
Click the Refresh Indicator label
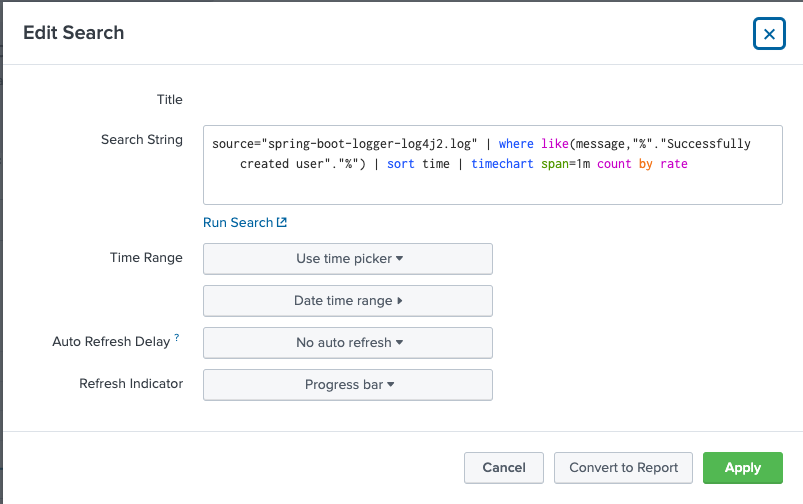coord(131,384)
